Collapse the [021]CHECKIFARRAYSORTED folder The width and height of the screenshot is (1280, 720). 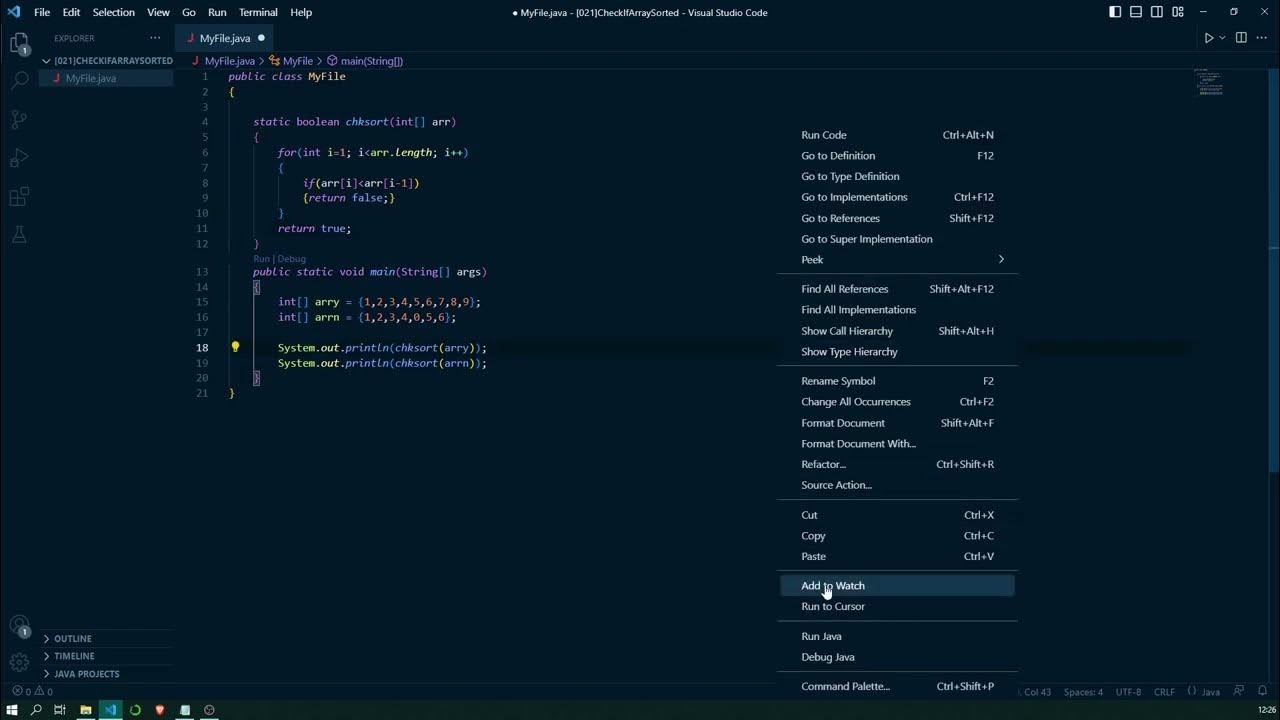click(107, 60)
